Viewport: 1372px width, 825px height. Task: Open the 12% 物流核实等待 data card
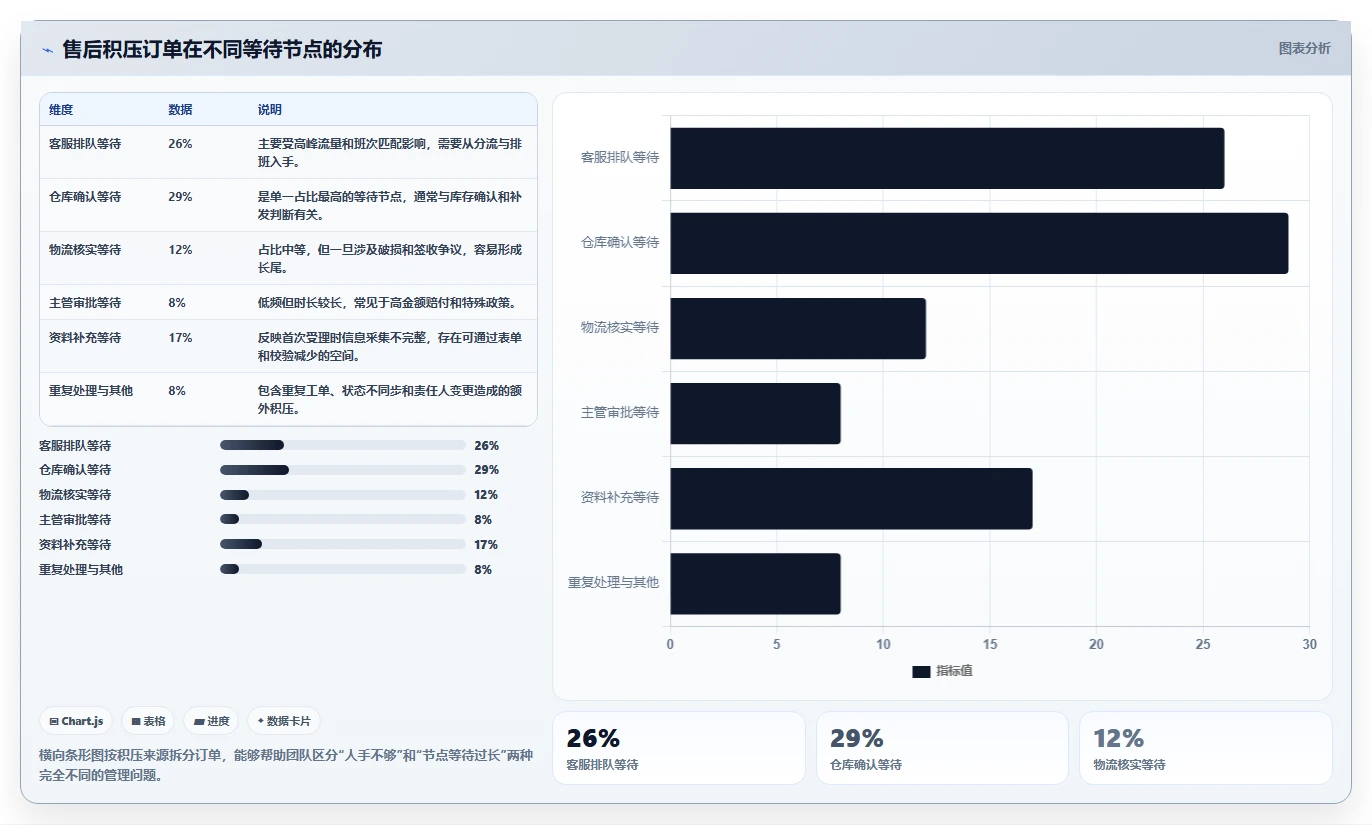(x=1206, y=748)
